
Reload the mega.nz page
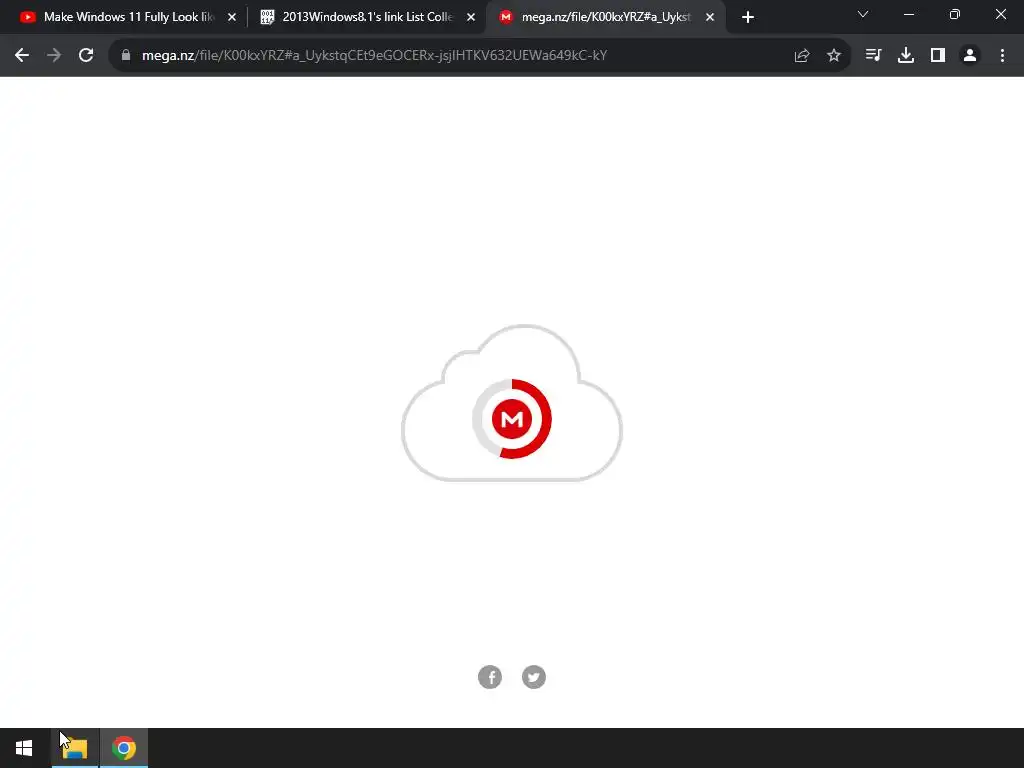click(x=86, y=56)
